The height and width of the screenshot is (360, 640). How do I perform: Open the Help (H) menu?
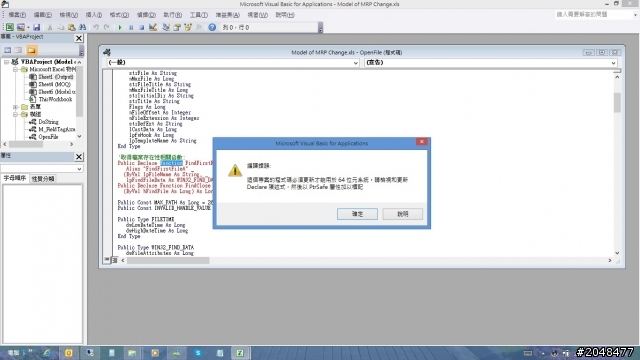point(284,15)
